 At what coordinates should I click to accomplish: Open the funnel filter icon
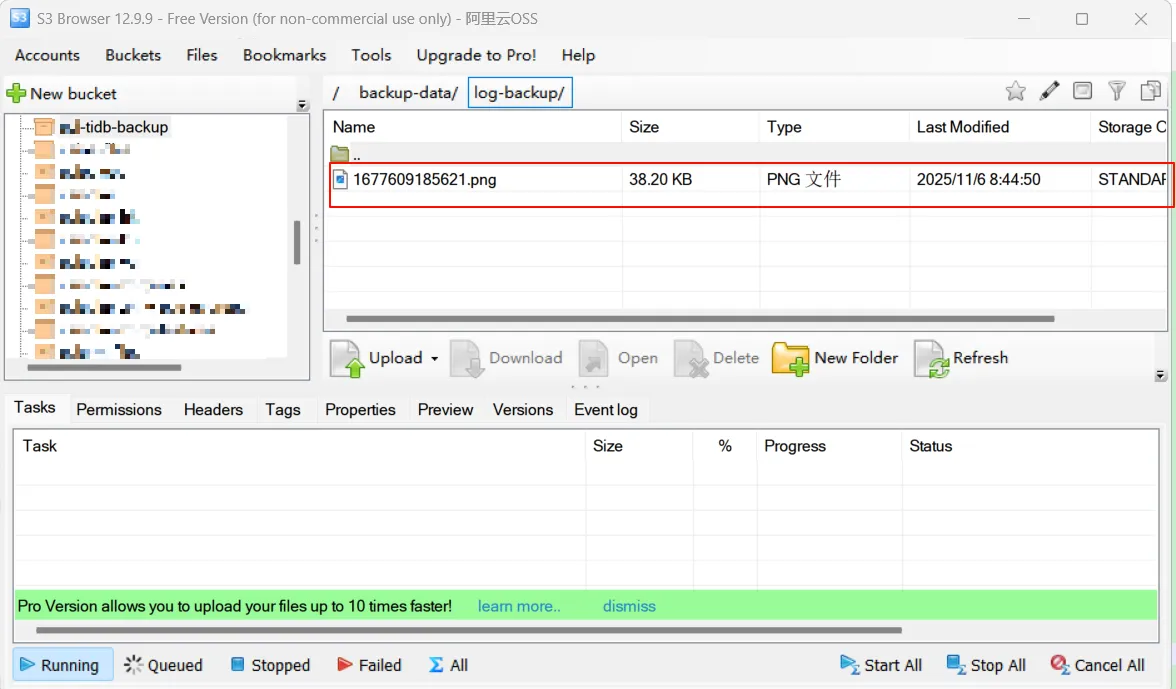[x=1117, y=92]
